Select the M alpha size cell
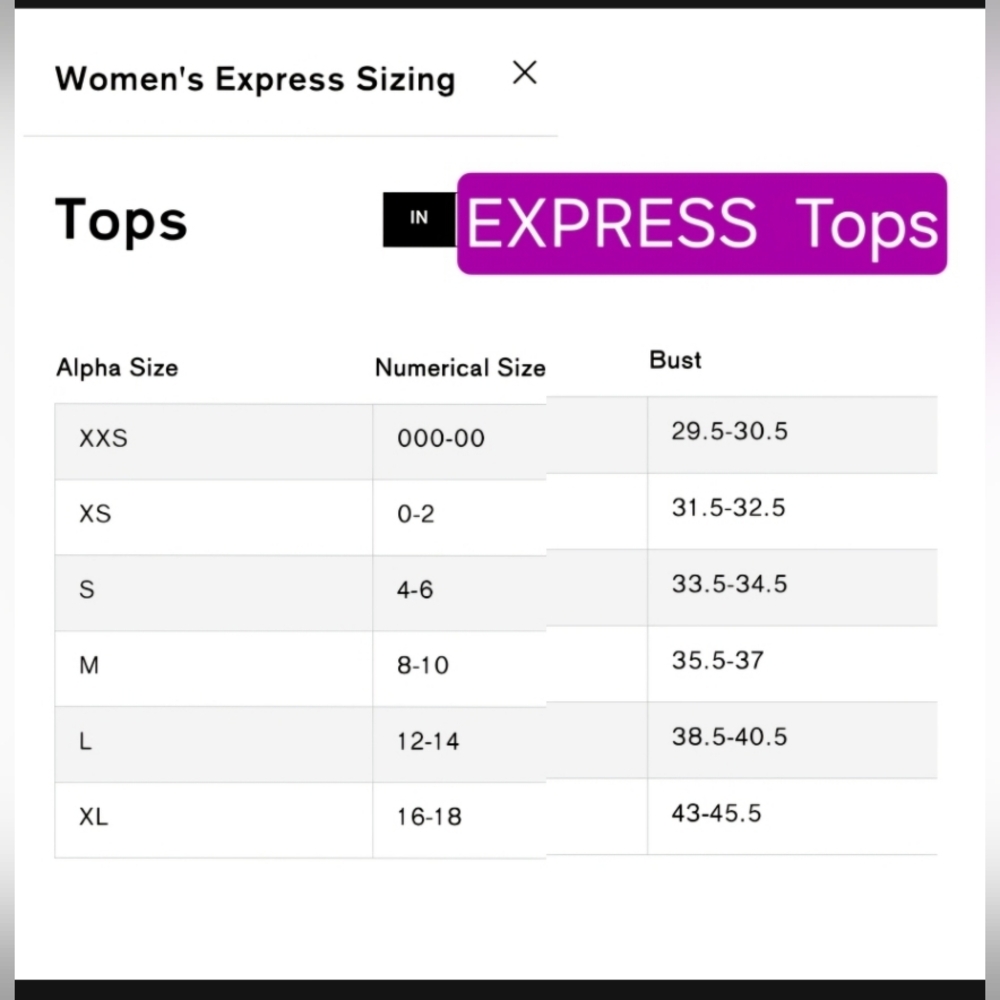 coord(214,666)
